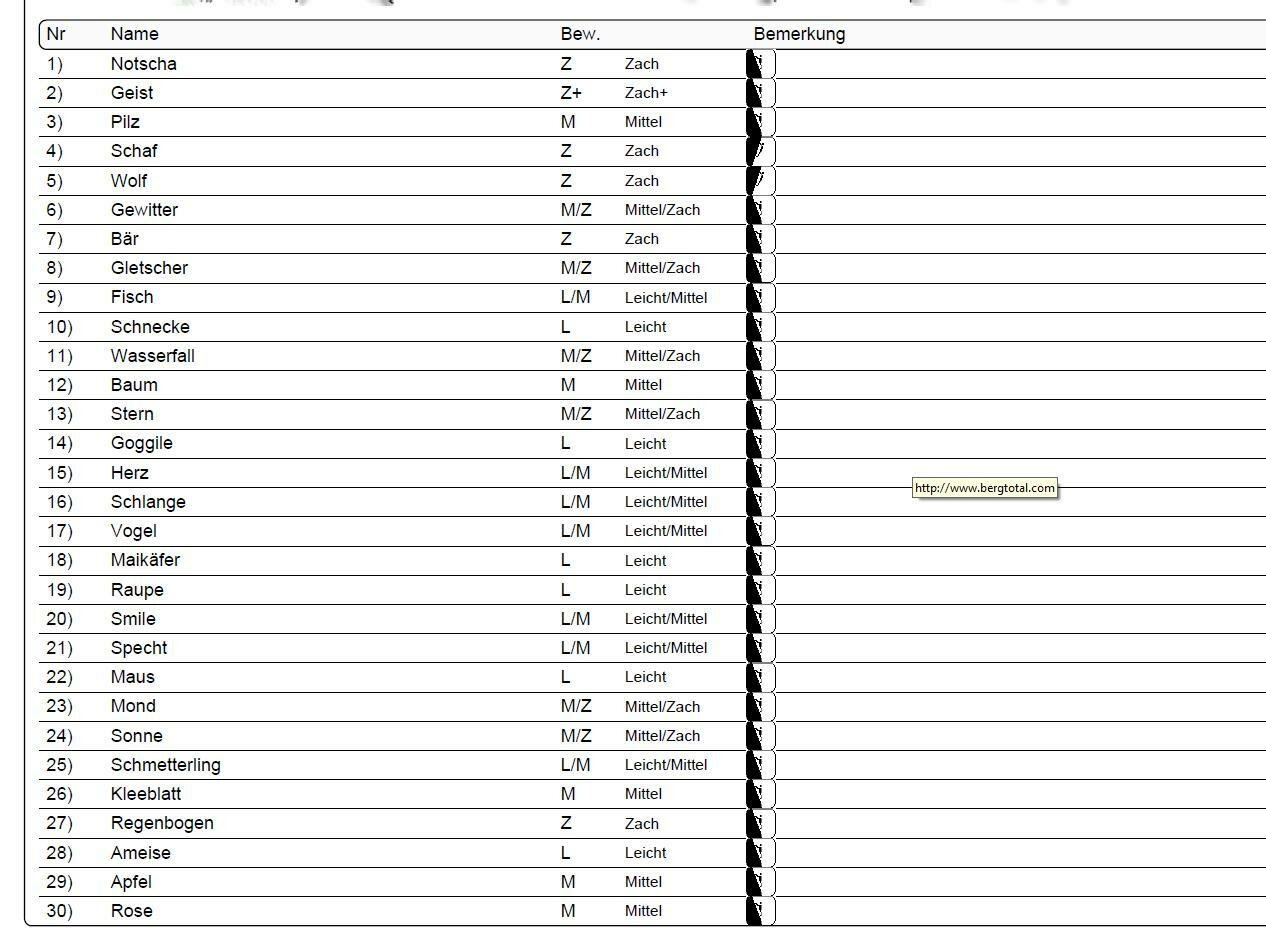1266x950 pixels.
Task: Click the L rating in Ameise row
Action: coord(565,853)
